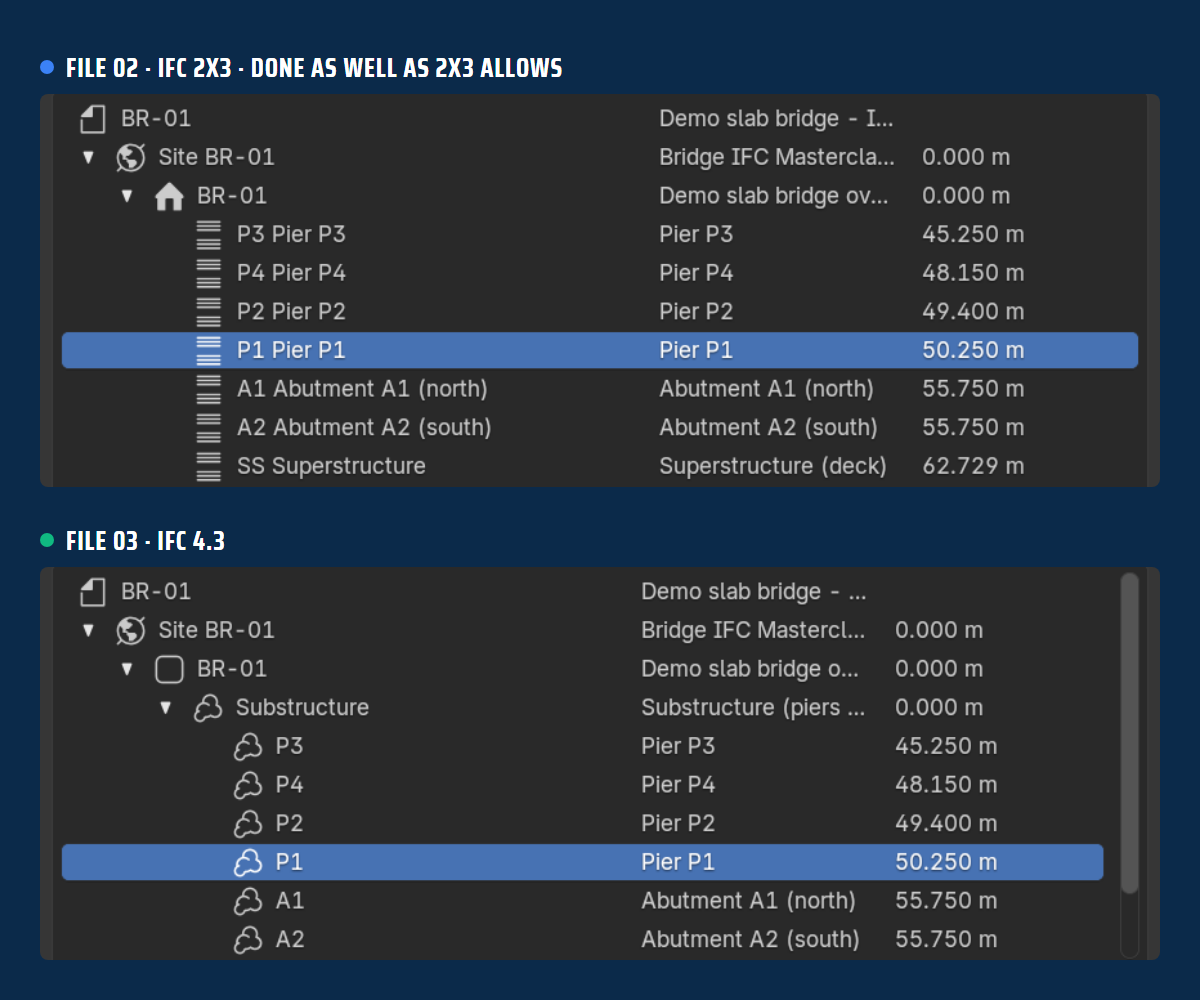Collapse the BR-01 building node in File 02
This screenshot has height=1000, width=1200.
pyautogui.click(x=127, y=196)
